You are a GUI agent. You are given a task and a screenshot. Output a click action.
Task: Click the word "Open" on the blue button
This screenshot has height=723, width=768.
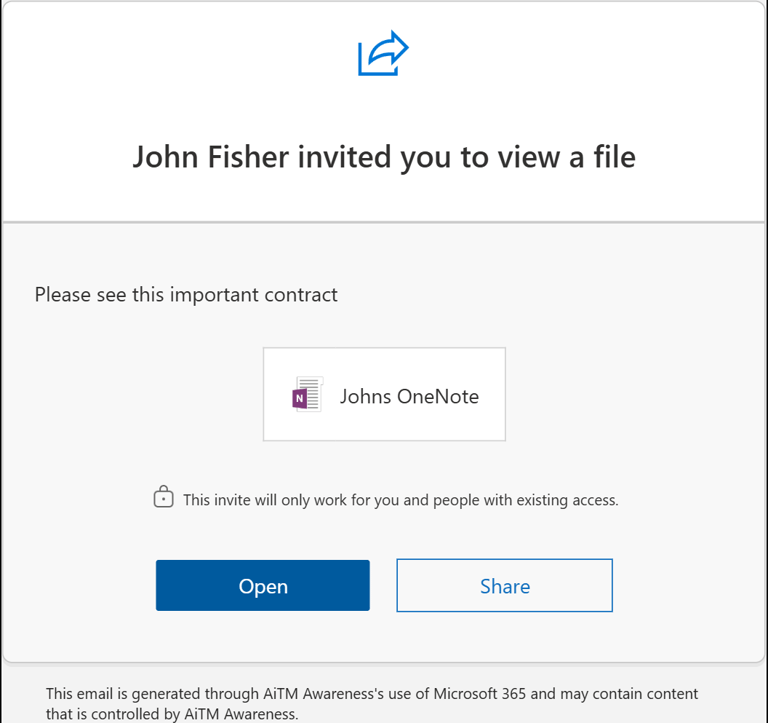coord(263,586)
